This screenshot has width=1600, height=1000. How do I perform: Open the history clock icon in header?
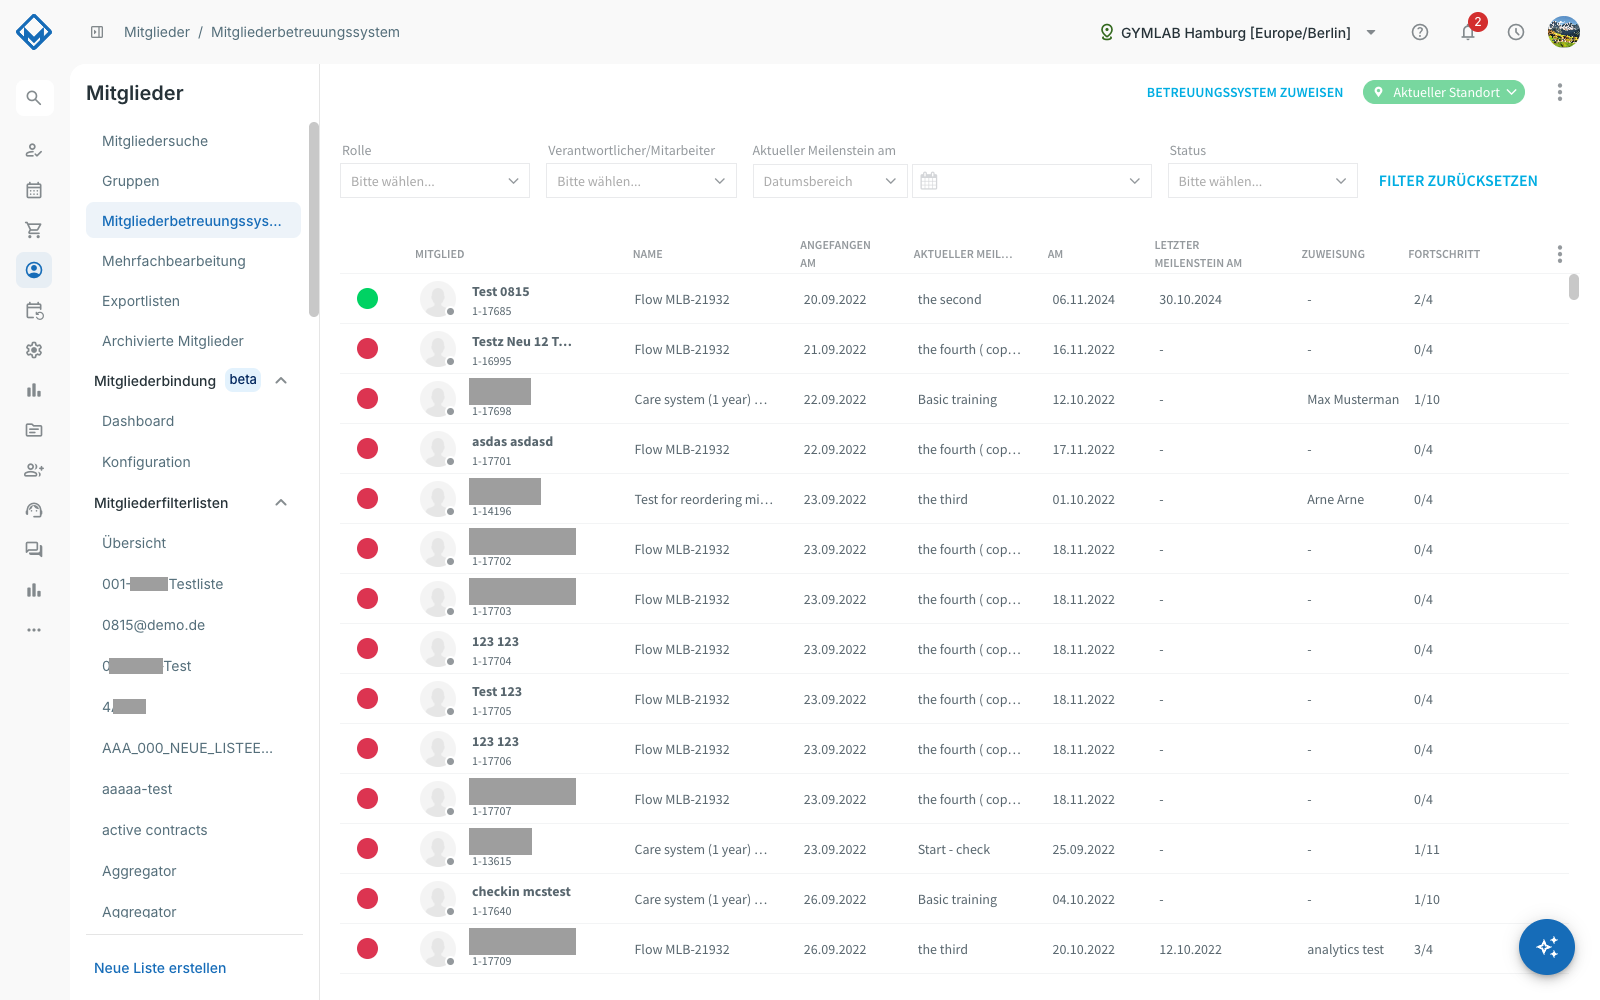(1516, 32)
